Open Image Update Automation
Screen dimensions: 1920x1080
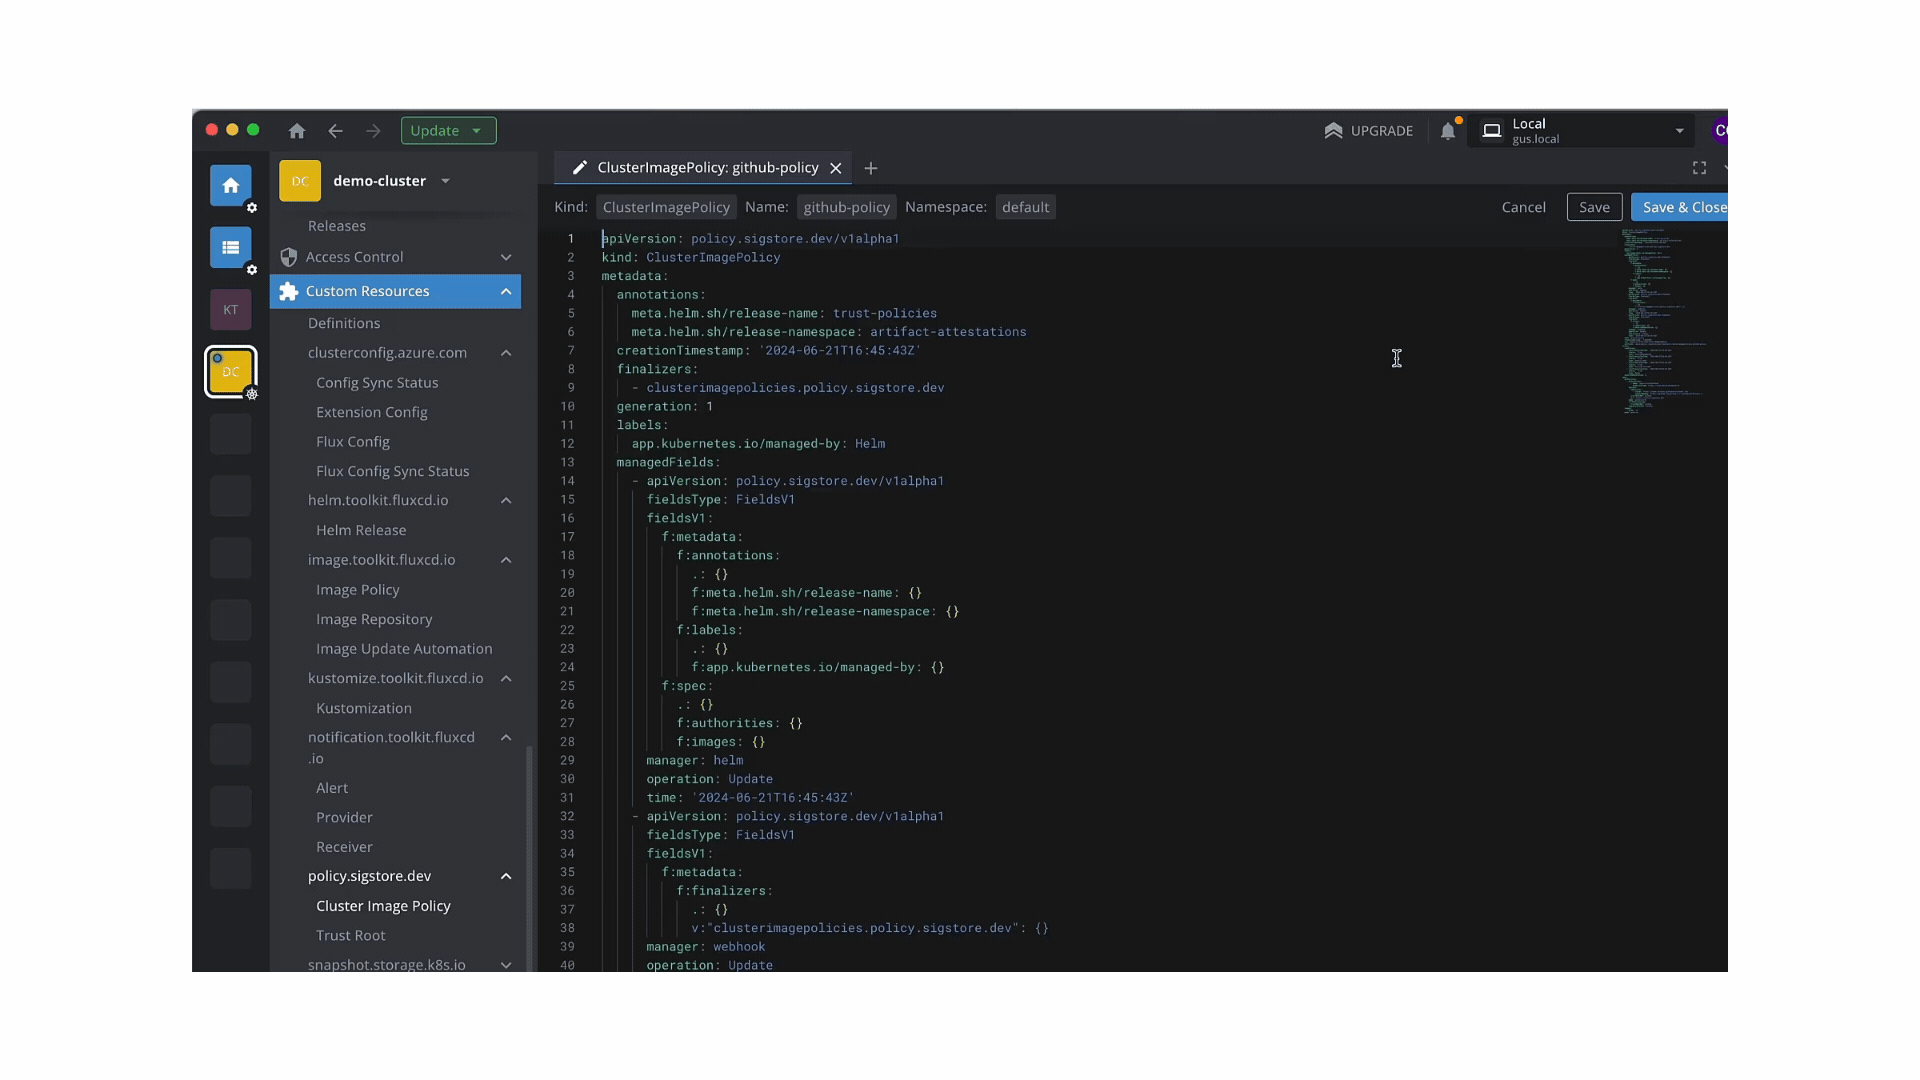click(x=404, y=649)
